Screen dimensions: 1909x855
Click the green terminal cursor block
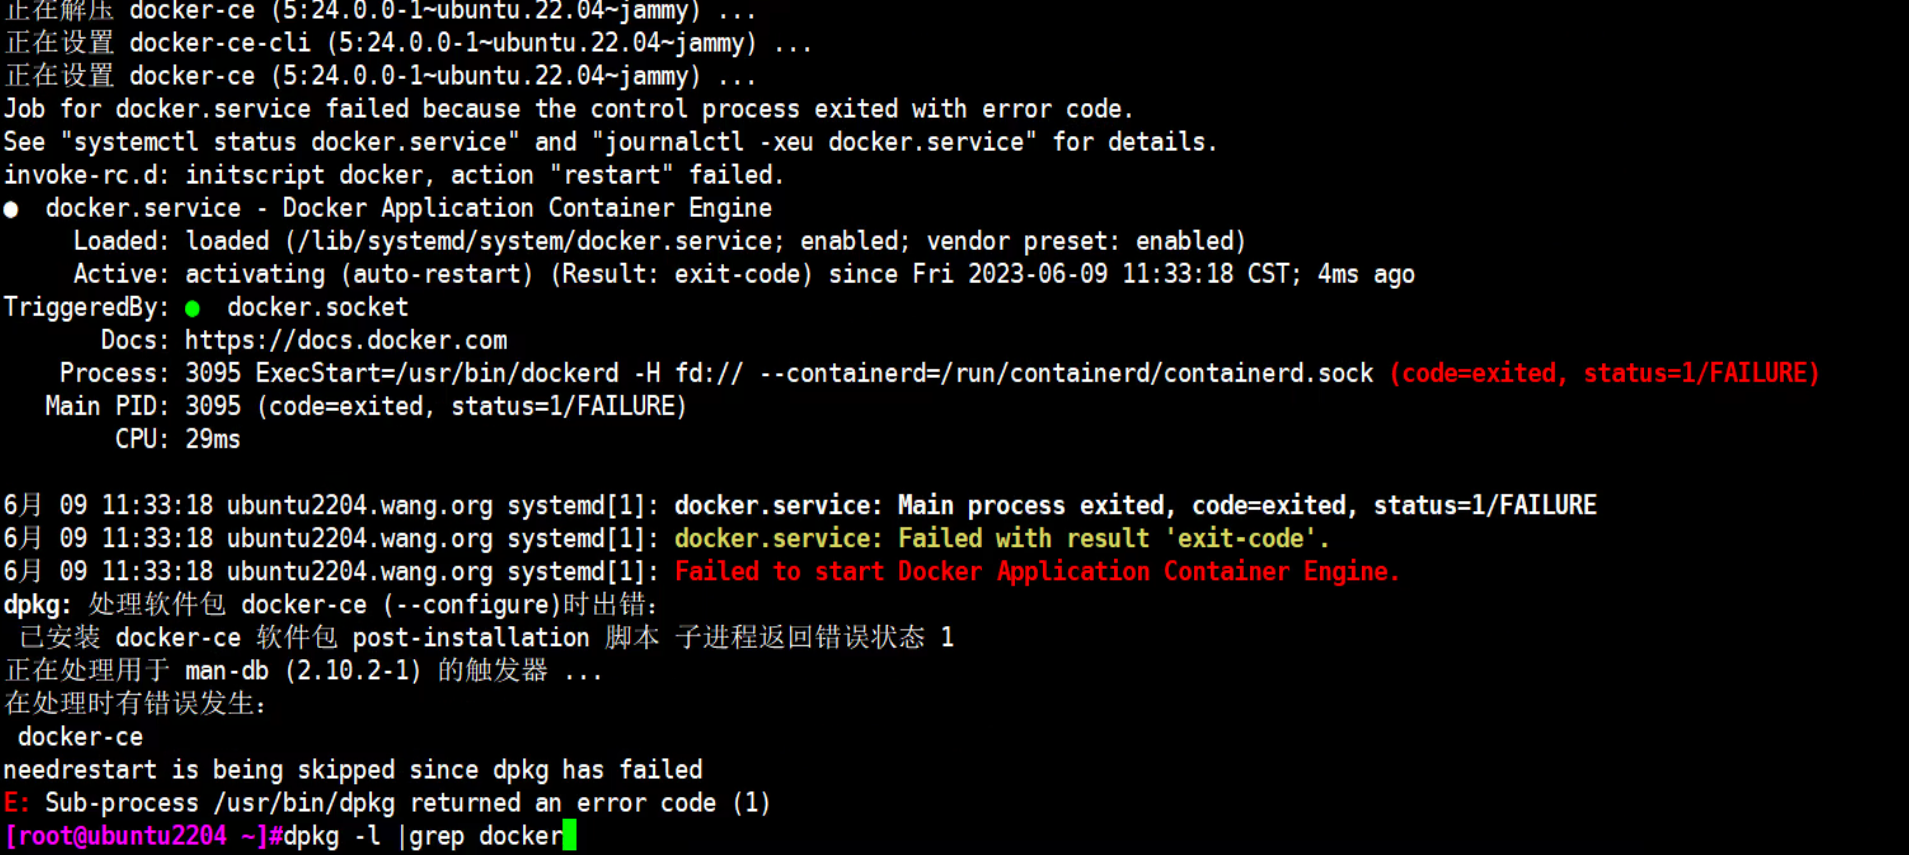tap(569, 836)
